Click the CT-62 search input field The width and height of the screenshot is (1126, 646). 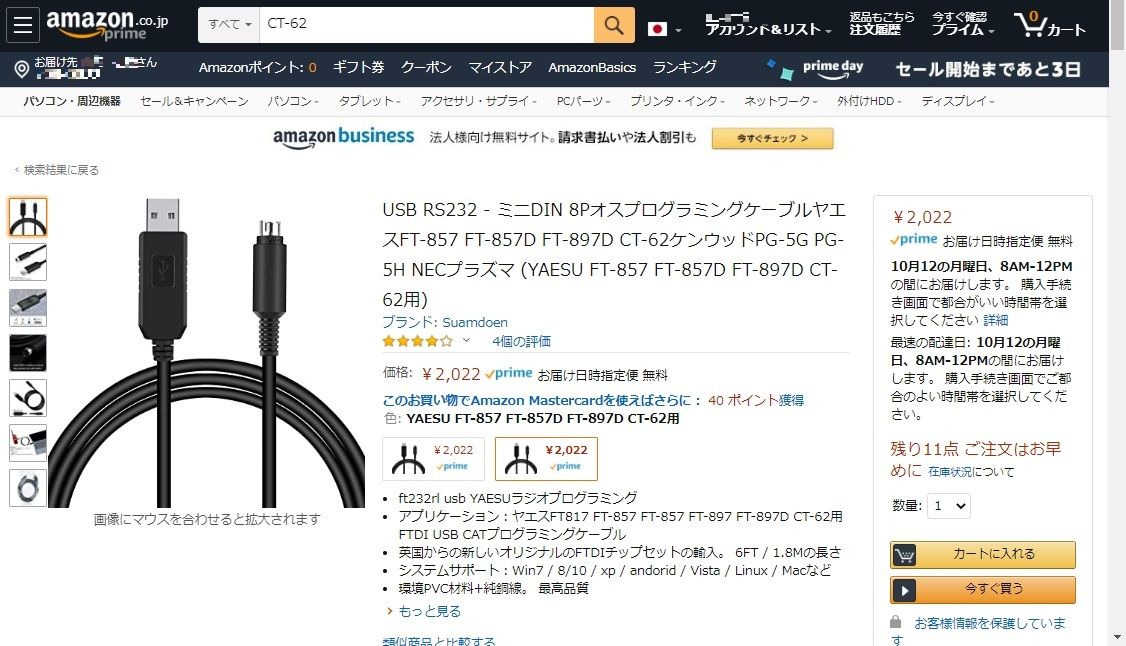(x=427, y=25)
